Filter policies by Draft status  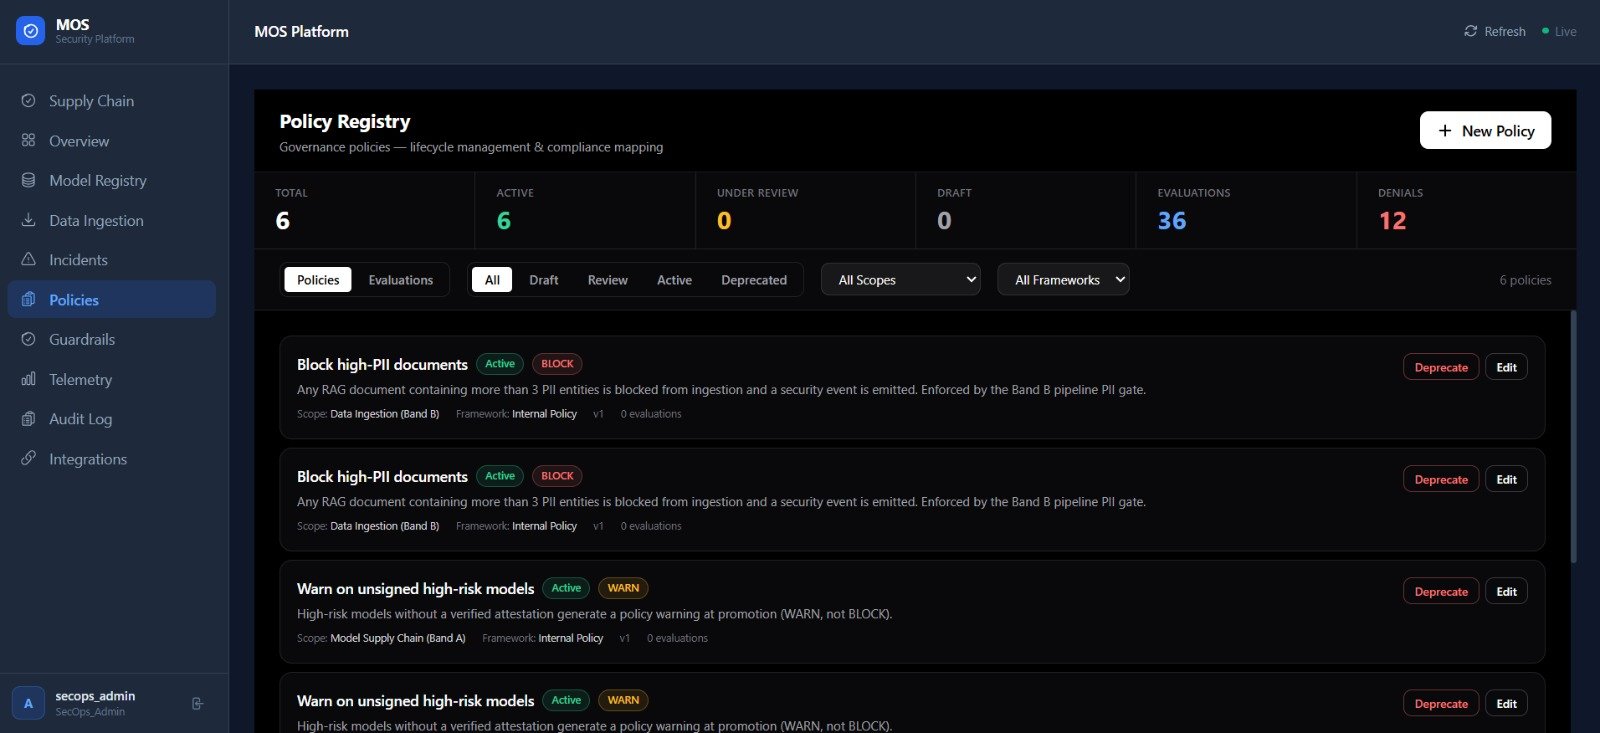tap(544, 280)
